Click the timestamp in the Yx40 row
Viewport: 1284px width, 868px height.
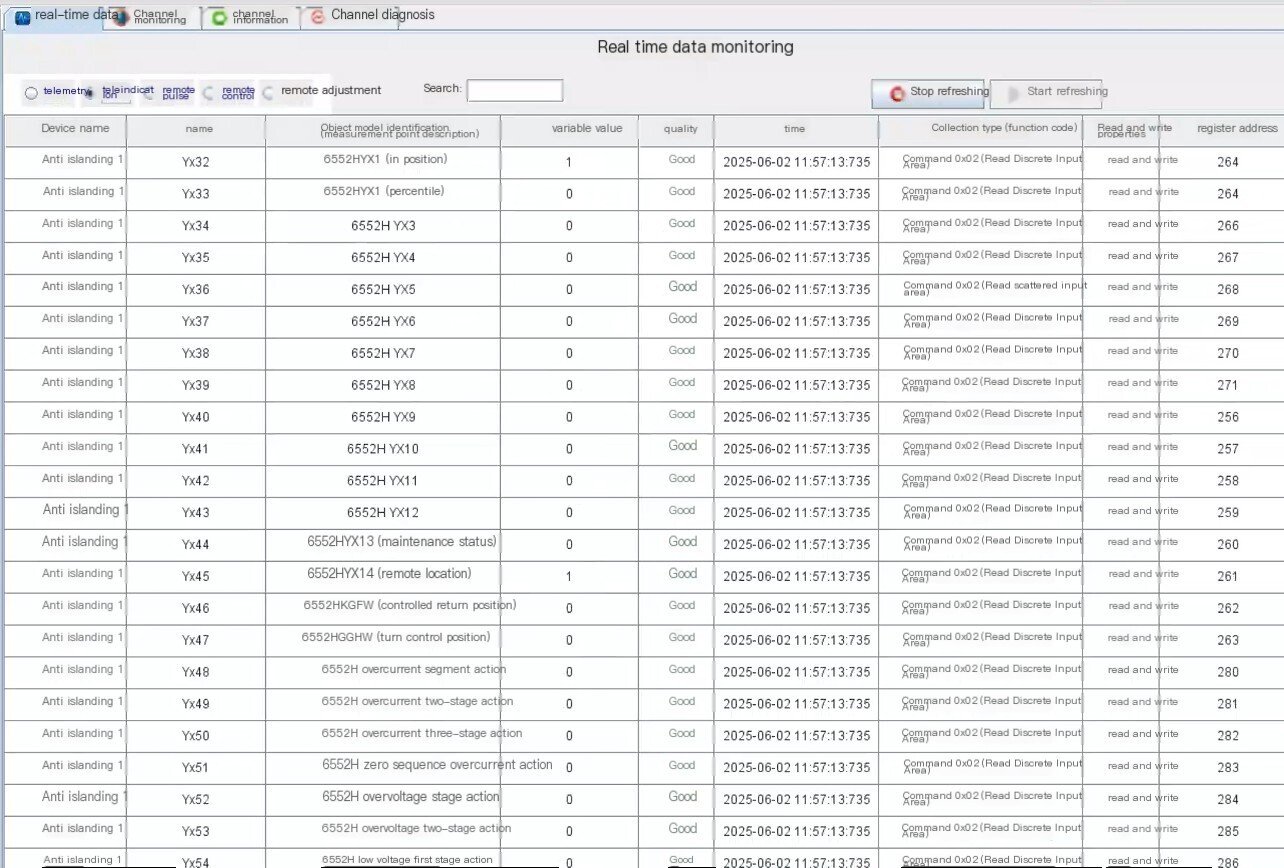(797, 418)
